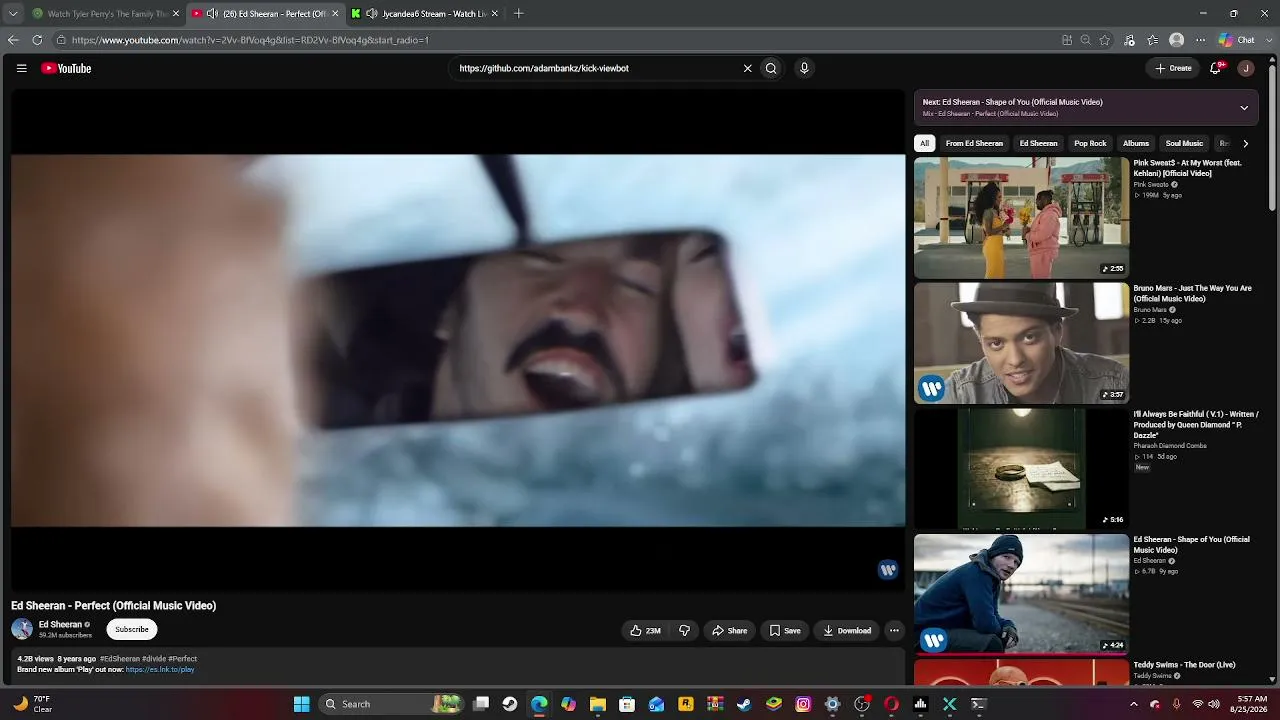Screen dimensions: 1280x720
Task: Go to the YouTube home logo
Action: tap(66, 68)
